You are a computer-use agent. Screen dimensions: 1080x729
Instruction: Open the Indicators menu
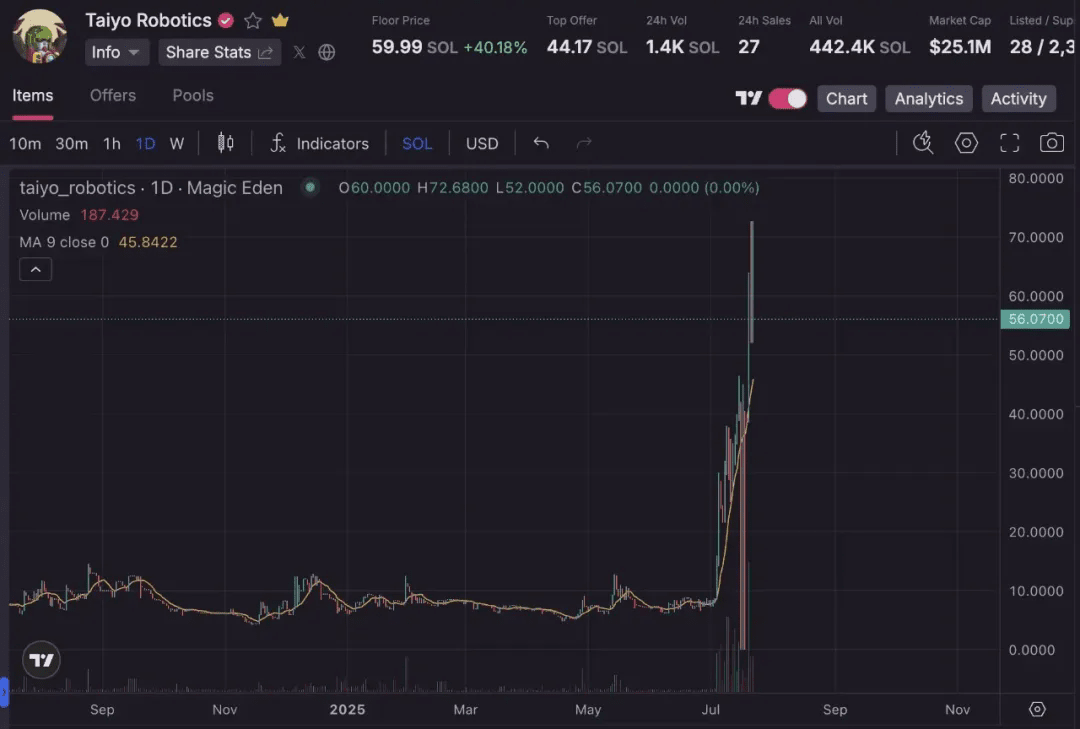point(320,143)
